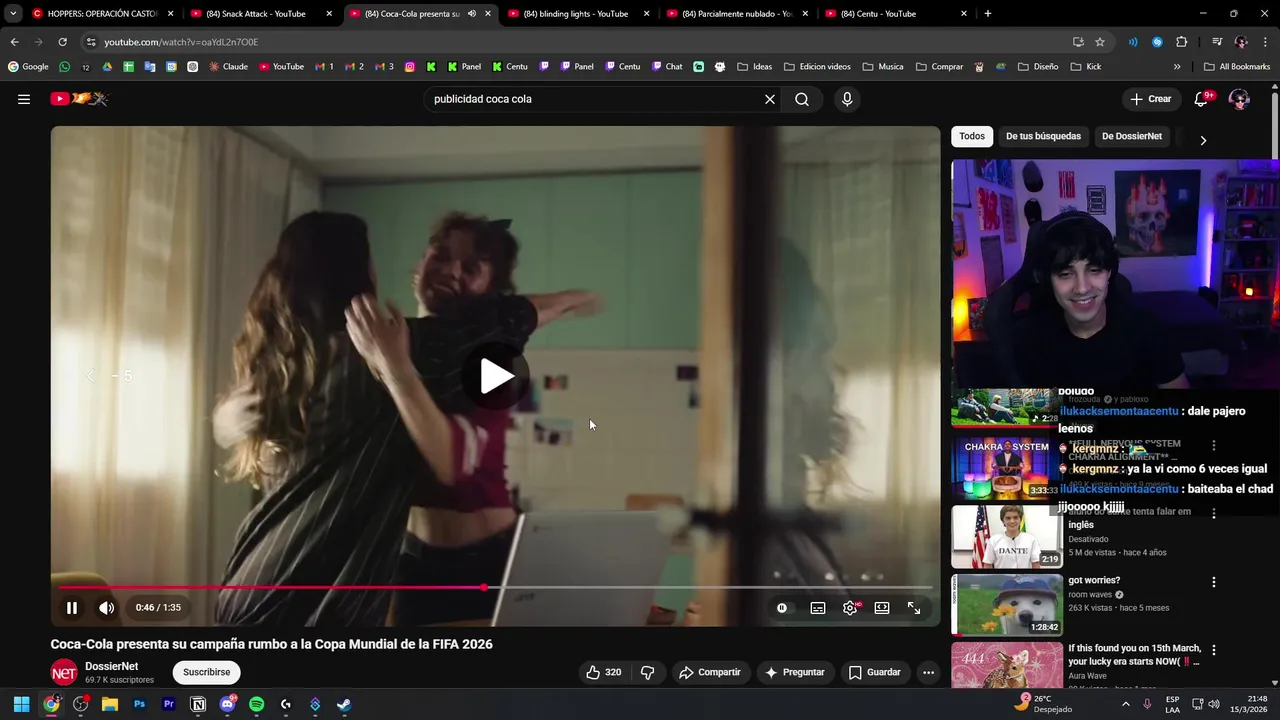Pause the video from player controls

[x=72, y=608]
